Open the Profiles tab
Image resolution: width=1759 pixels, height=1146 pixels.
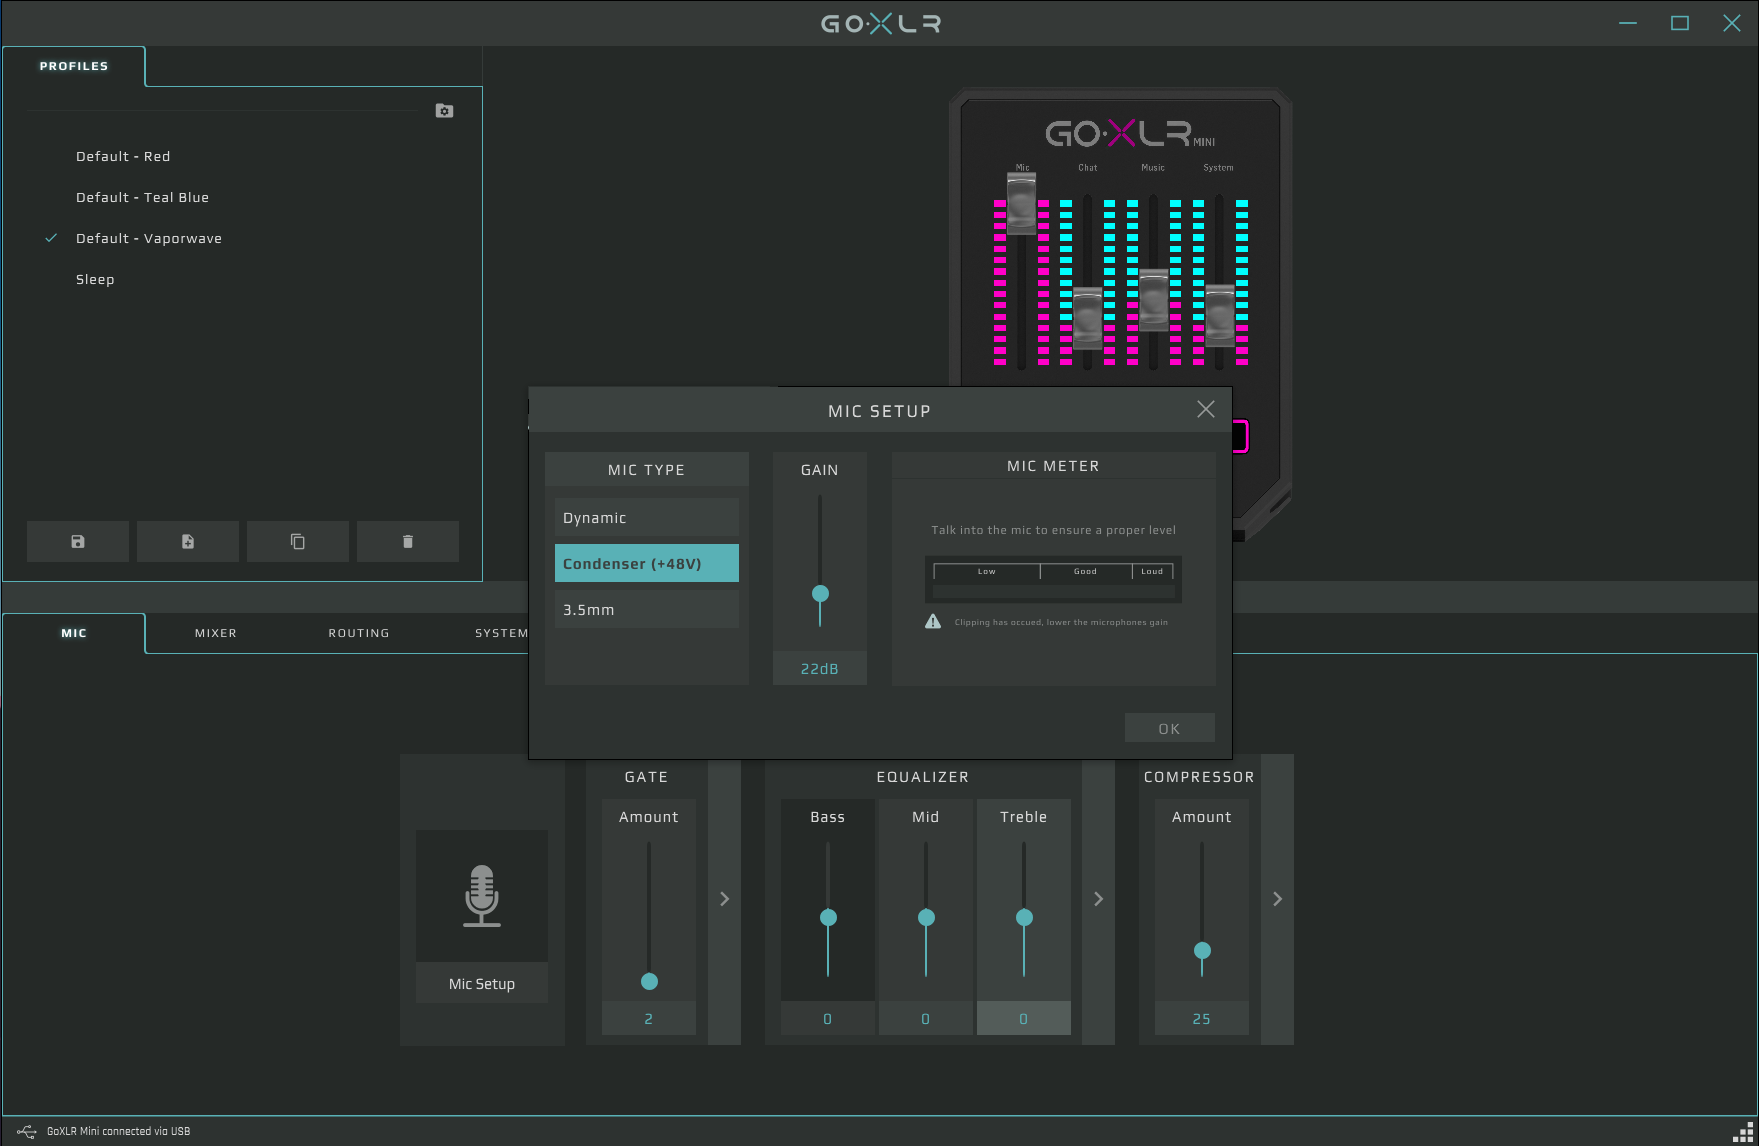74,66
